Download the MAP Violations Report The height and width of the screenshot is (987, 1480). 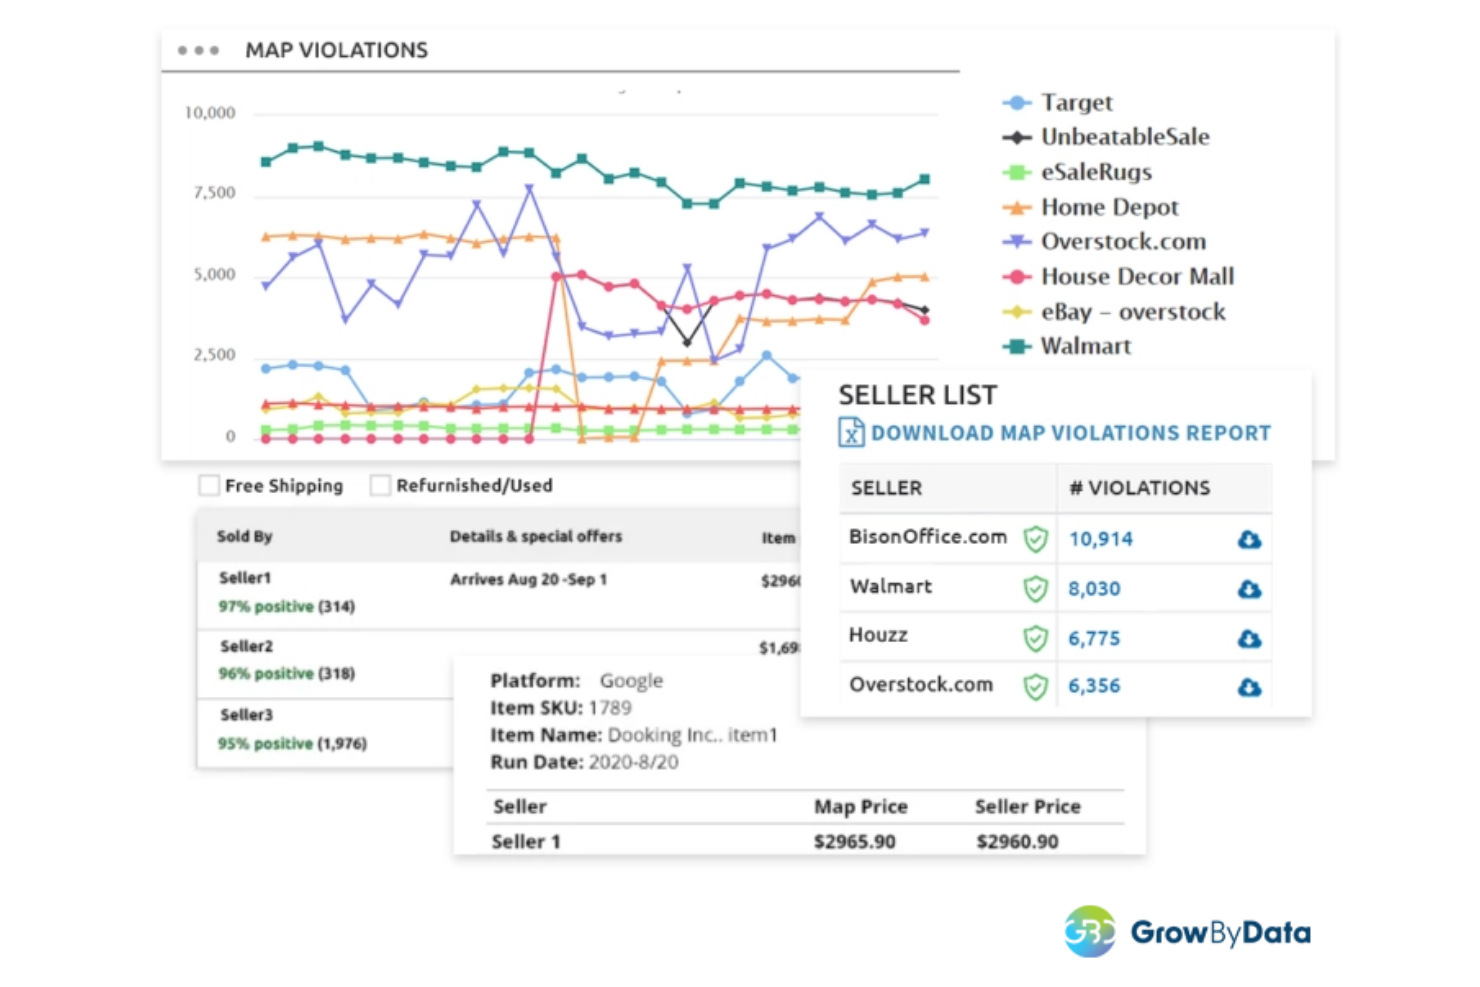1071,433
